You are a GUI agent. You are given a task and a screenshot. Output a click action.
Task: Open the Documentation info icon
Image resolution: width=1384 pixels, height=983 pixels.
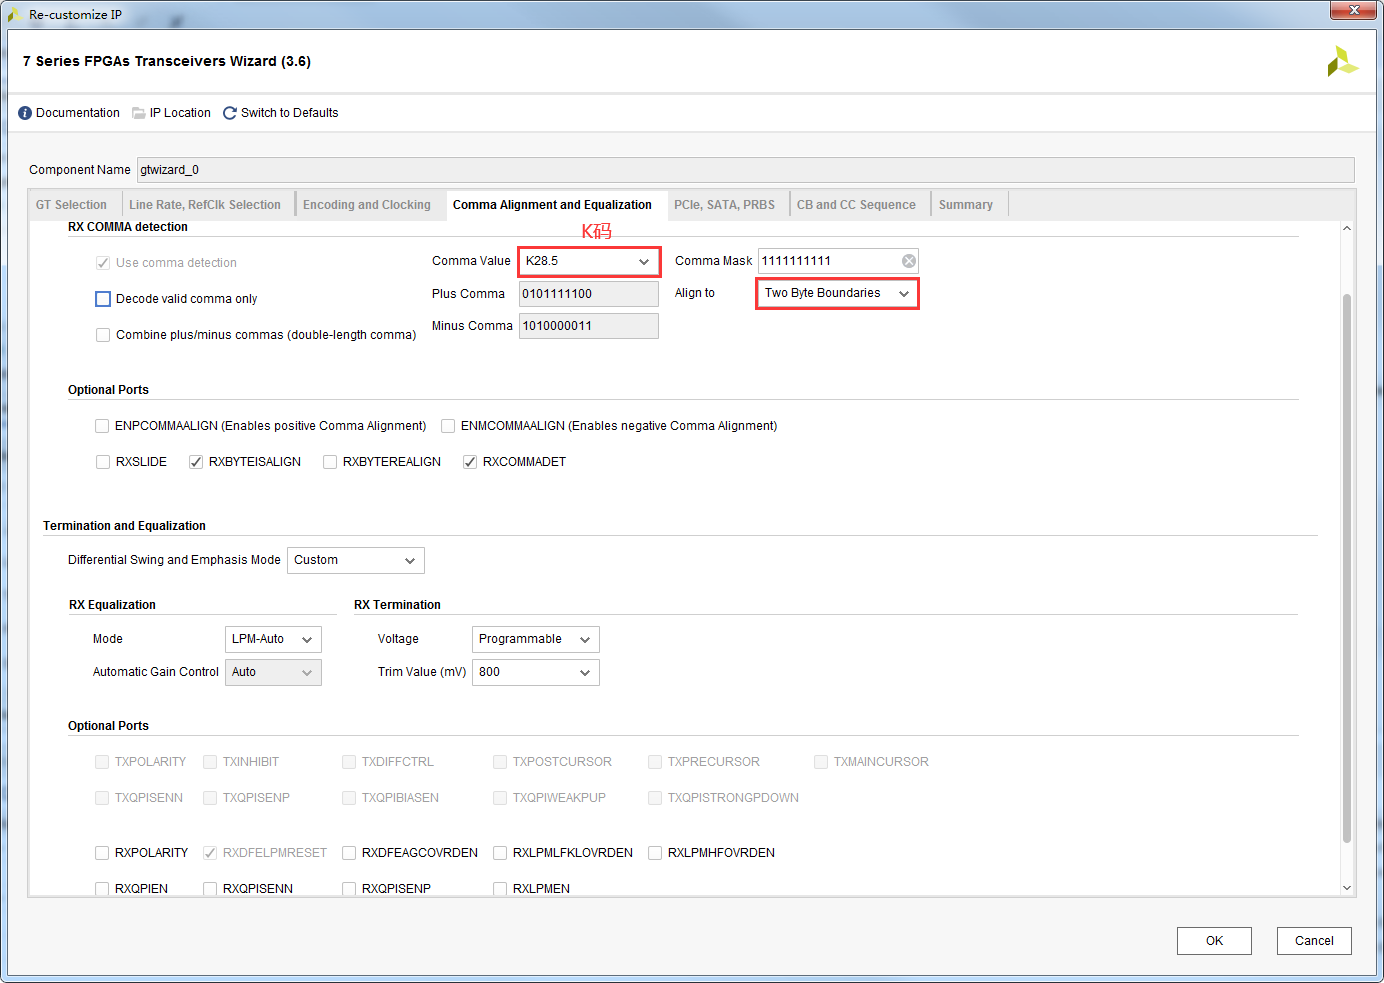[x=25, y=113]
